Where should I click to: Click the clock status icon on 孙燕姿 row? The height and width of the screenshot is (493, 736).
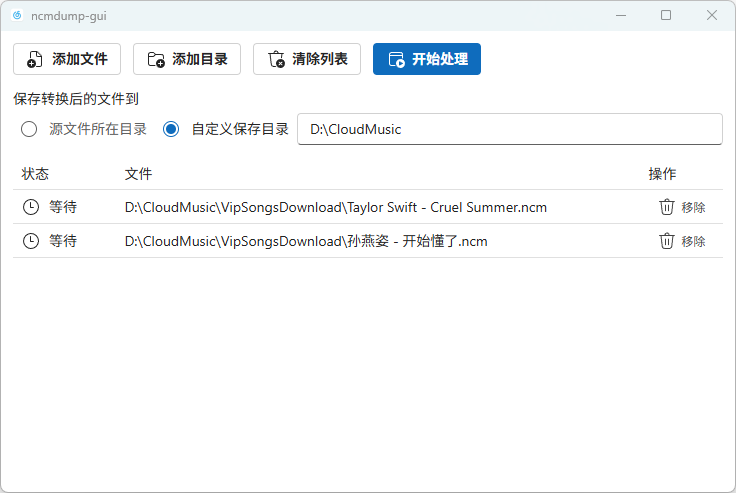31,241
